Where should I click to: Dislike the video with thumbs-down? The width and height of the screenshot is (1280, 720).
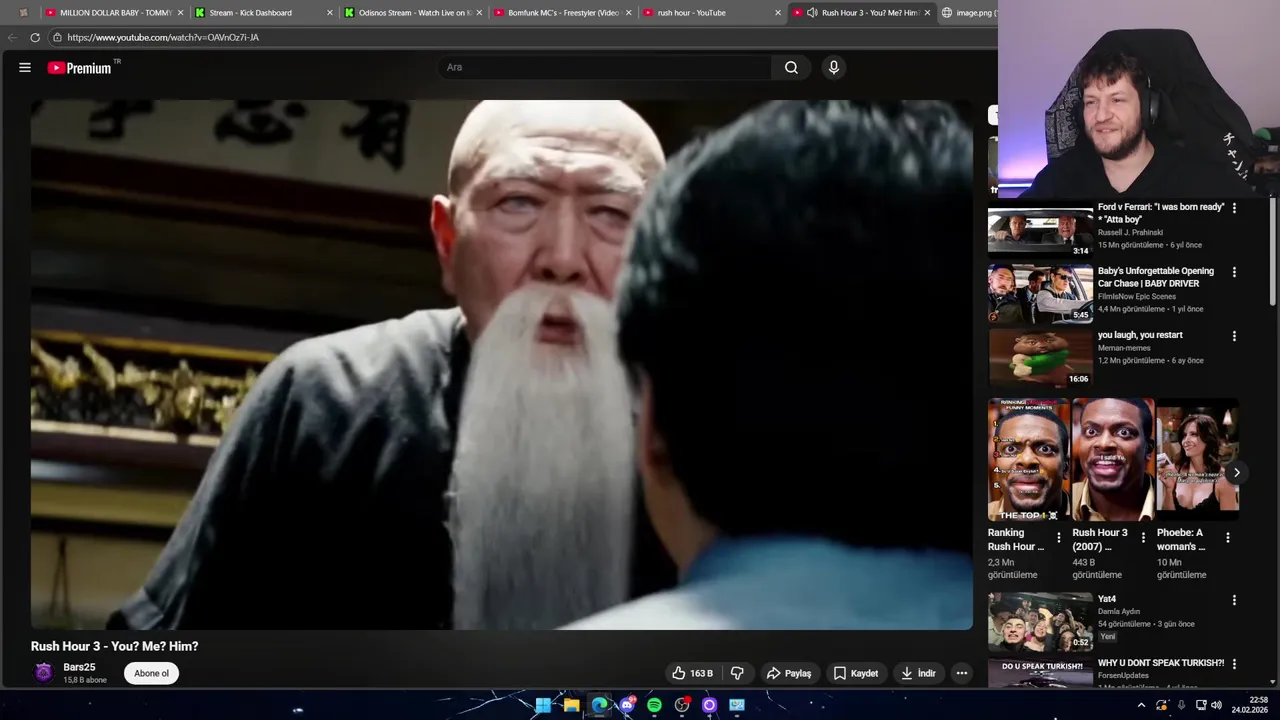pos(737,673)
